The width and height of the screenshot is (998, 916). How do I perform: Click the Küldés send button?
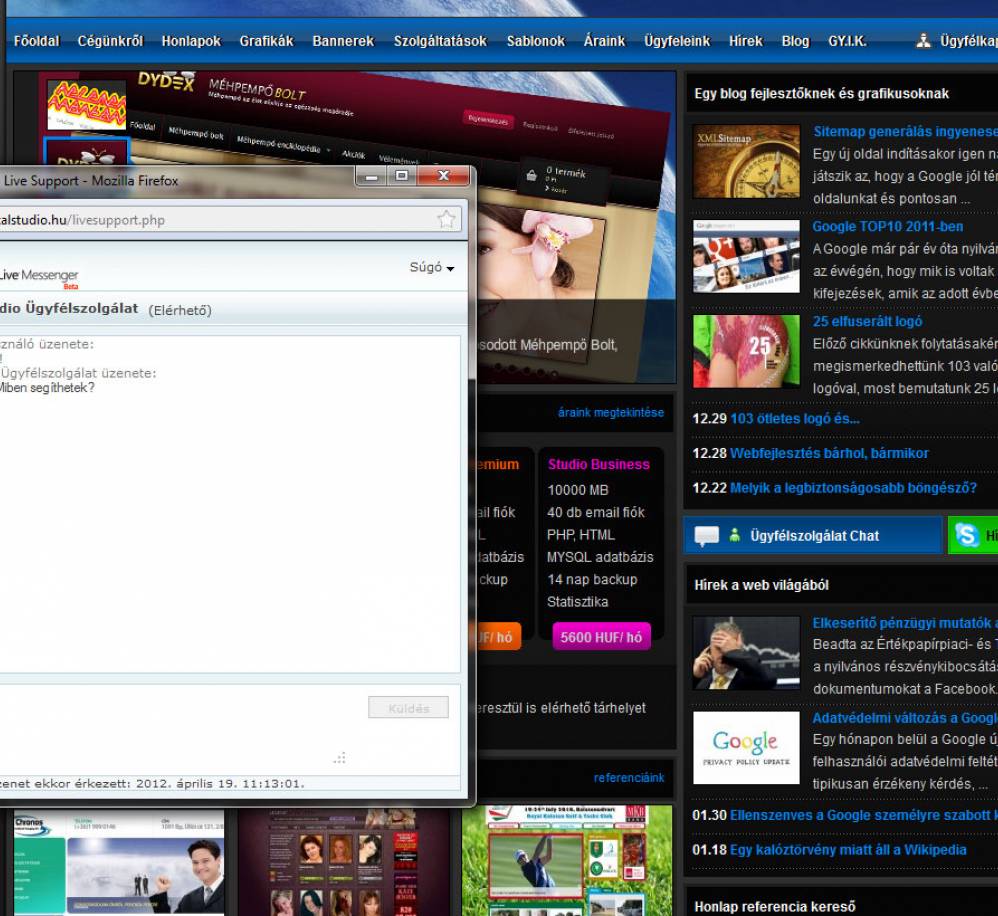[x=408, y=708]
